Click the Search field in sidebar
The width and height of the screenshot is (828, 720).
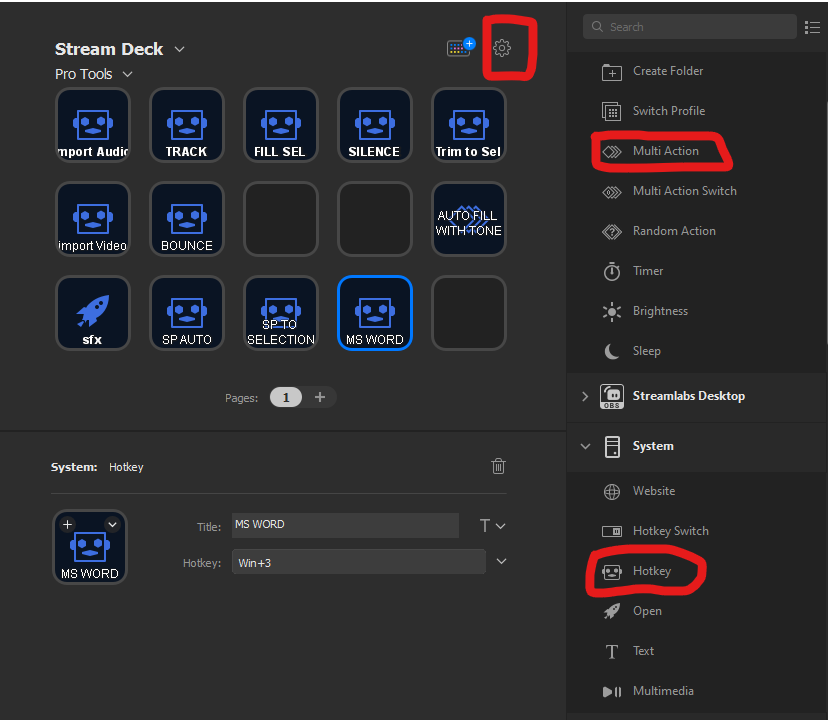690,26
